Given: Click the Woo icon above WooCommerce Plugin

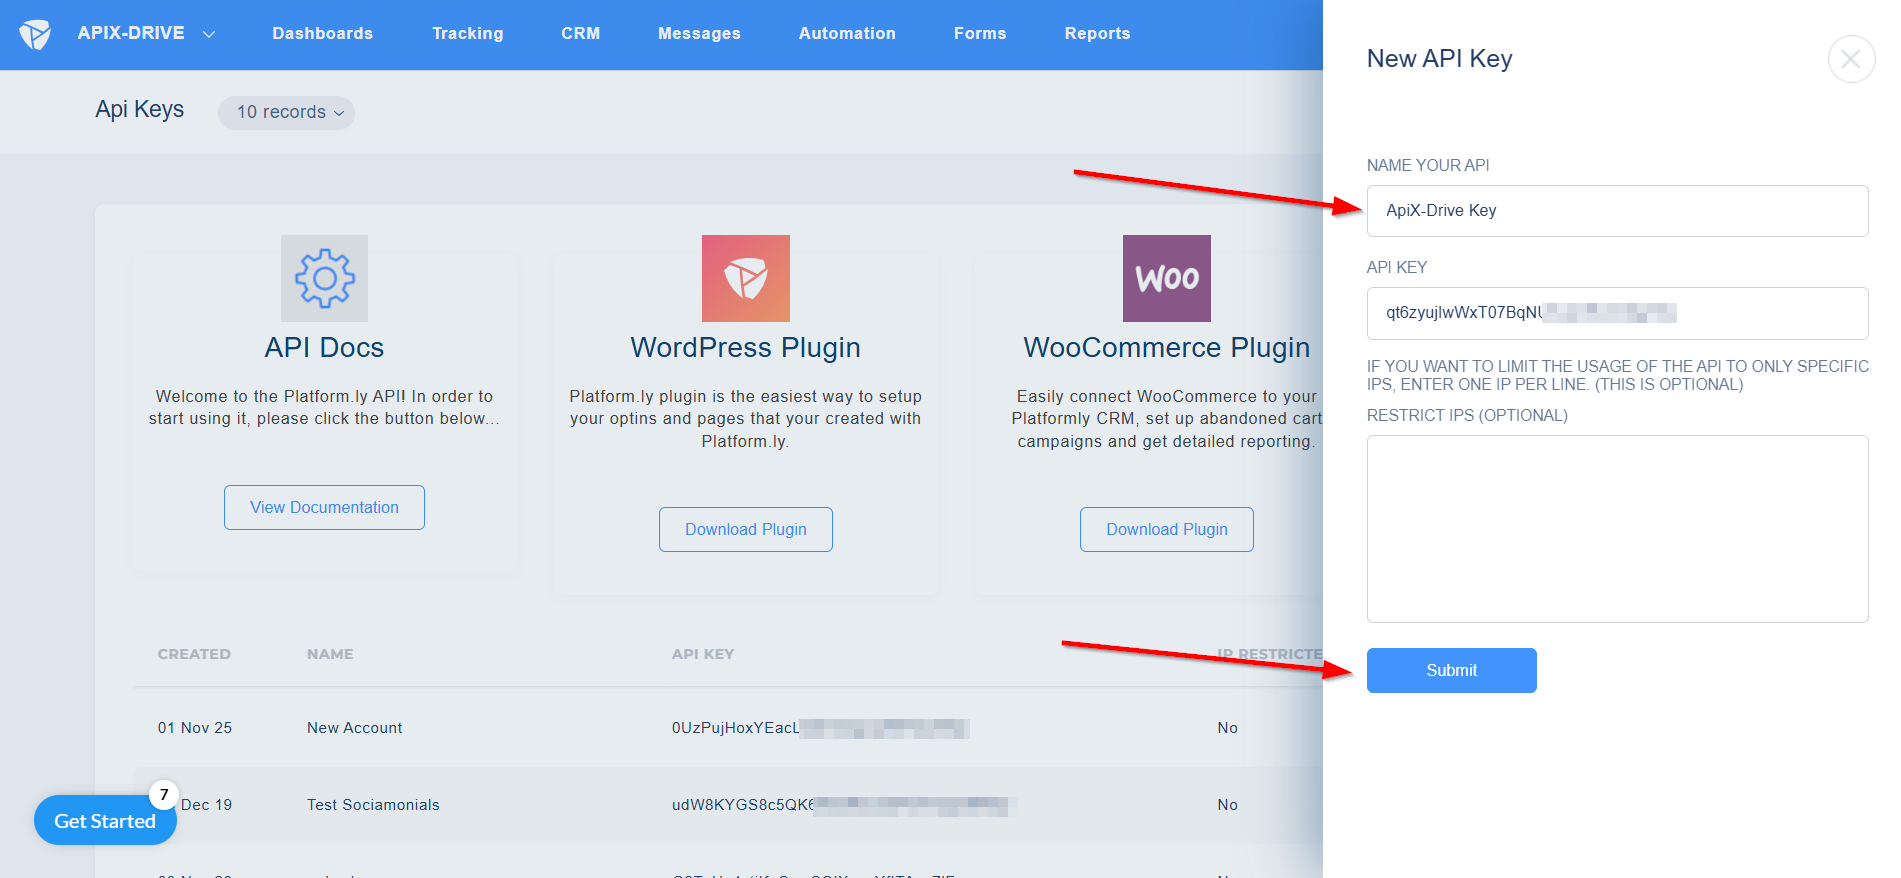Looking at the screenshot, I should click(x=1166, y=278).
